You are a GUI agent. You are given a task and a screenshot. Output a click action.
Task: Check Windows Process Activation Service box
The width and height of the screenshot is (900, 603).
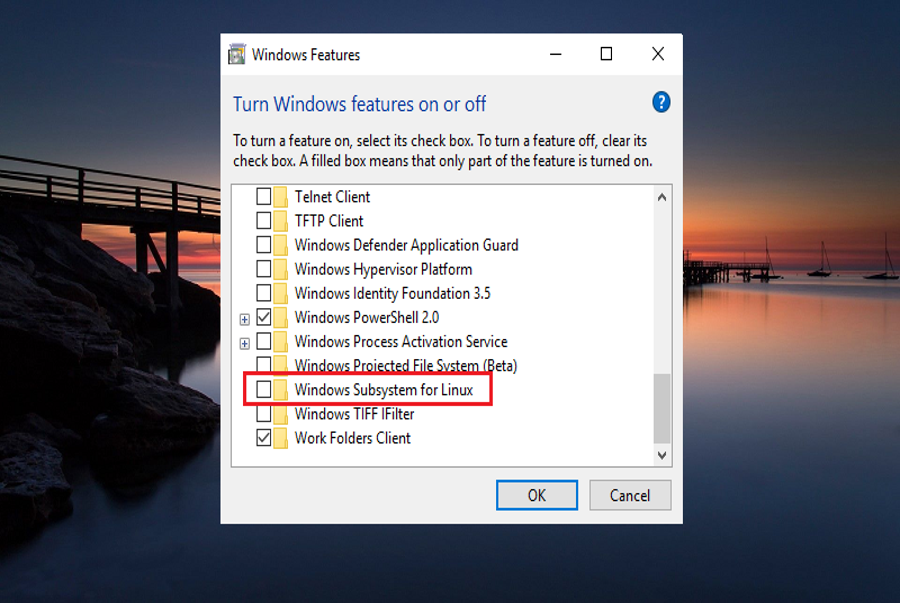[263, 341]
